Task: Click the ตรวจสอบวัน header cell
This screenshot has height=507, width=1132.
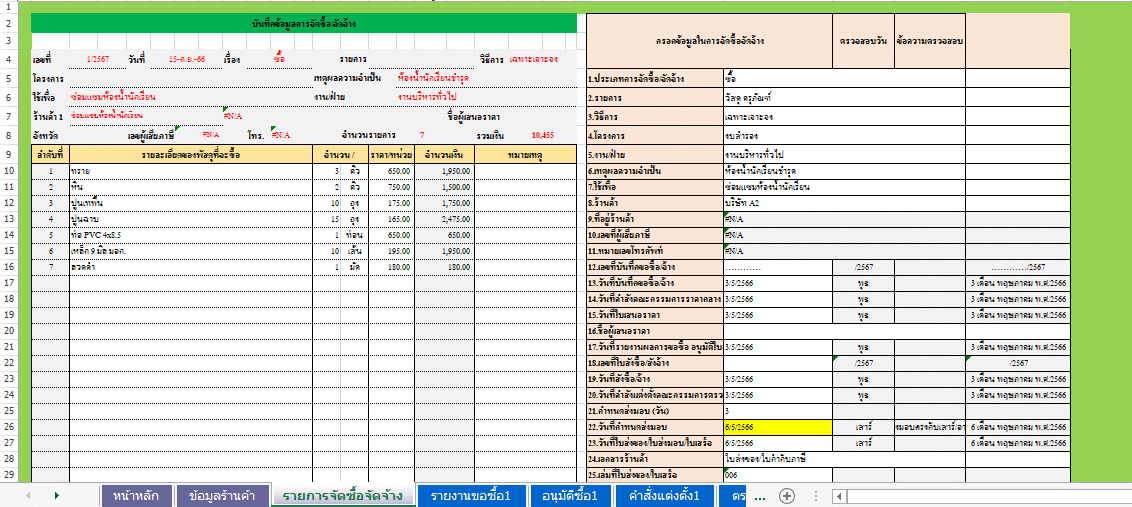Action: [863, 41]
